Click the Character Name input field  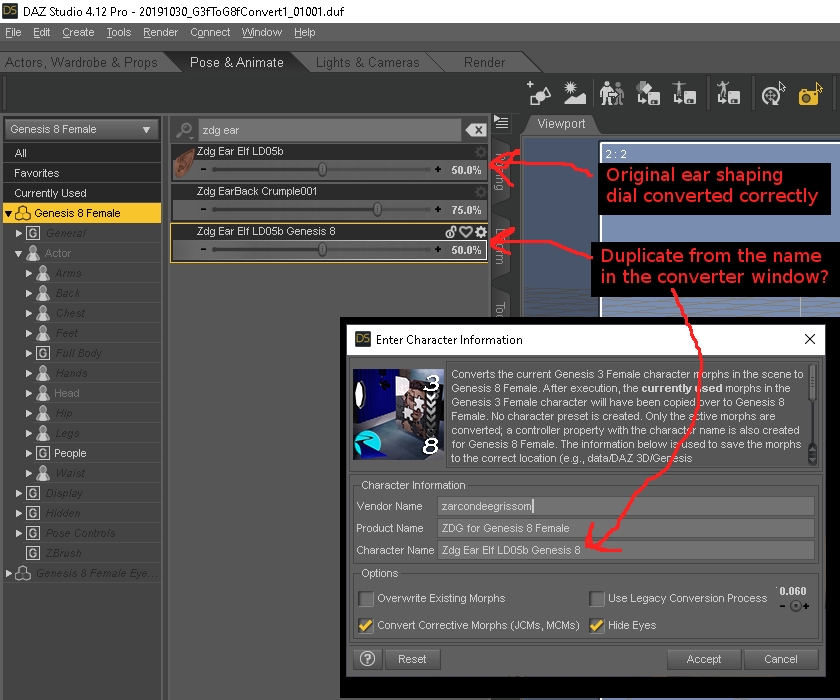626,550
